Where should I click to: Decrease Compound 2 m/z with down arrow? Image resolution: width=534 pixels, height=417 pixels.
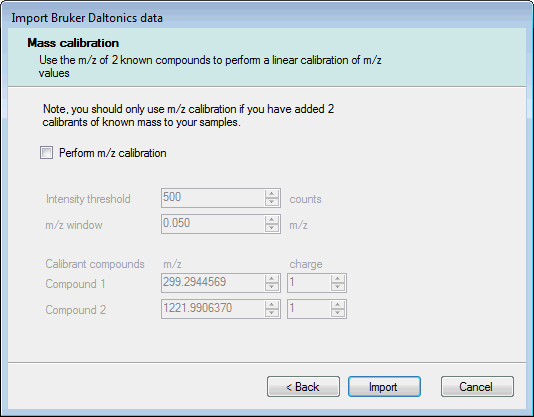[272, 313]
